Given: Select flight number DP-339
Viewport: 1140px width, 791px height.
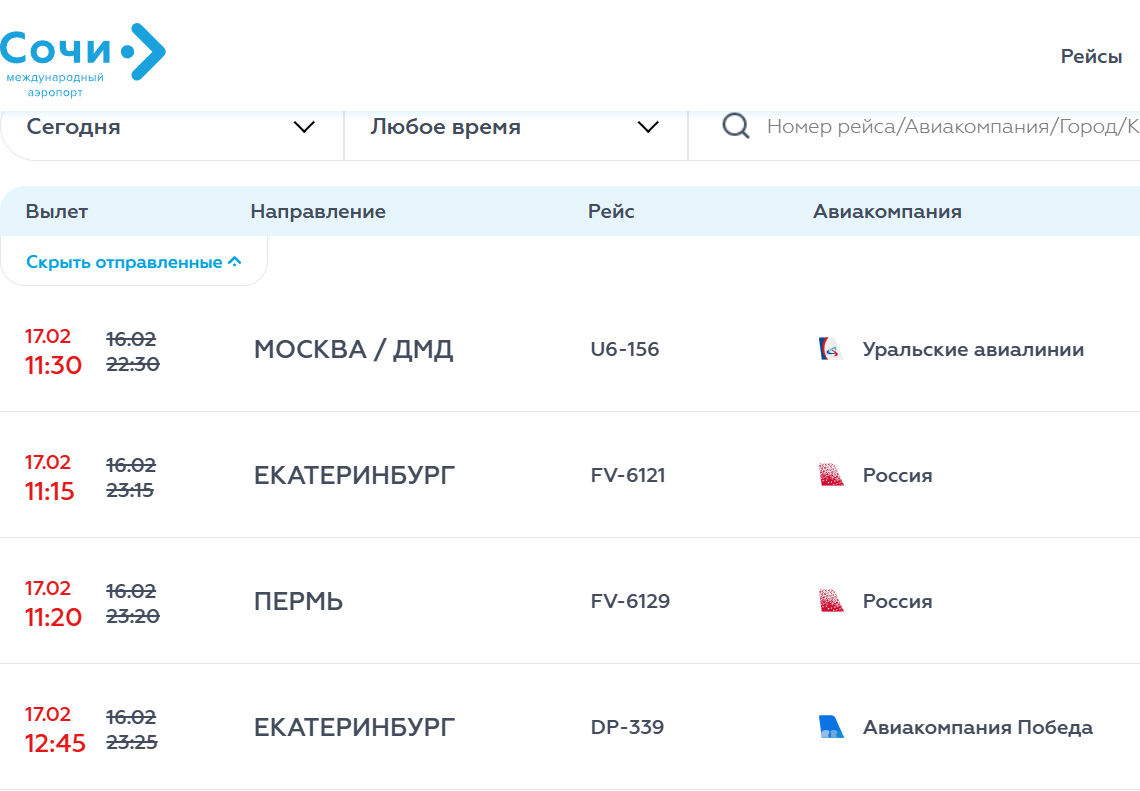Looking at the screenshot, I should pyautogui.click(x=627, y=728).
